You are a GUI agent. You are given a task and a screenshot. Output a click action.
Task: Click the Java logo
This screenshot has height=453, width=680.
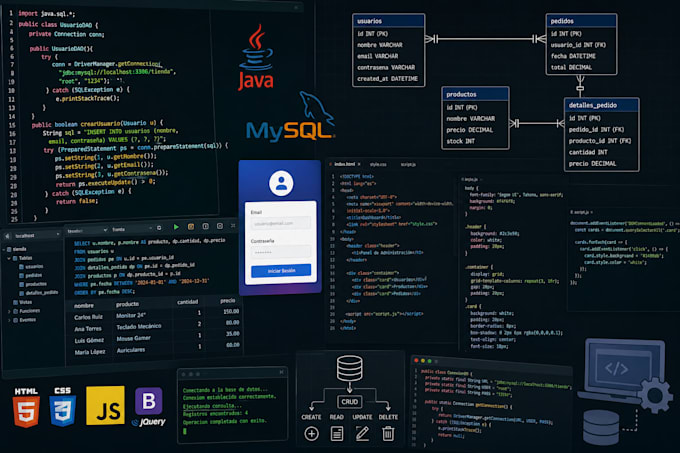click(256, 57)
